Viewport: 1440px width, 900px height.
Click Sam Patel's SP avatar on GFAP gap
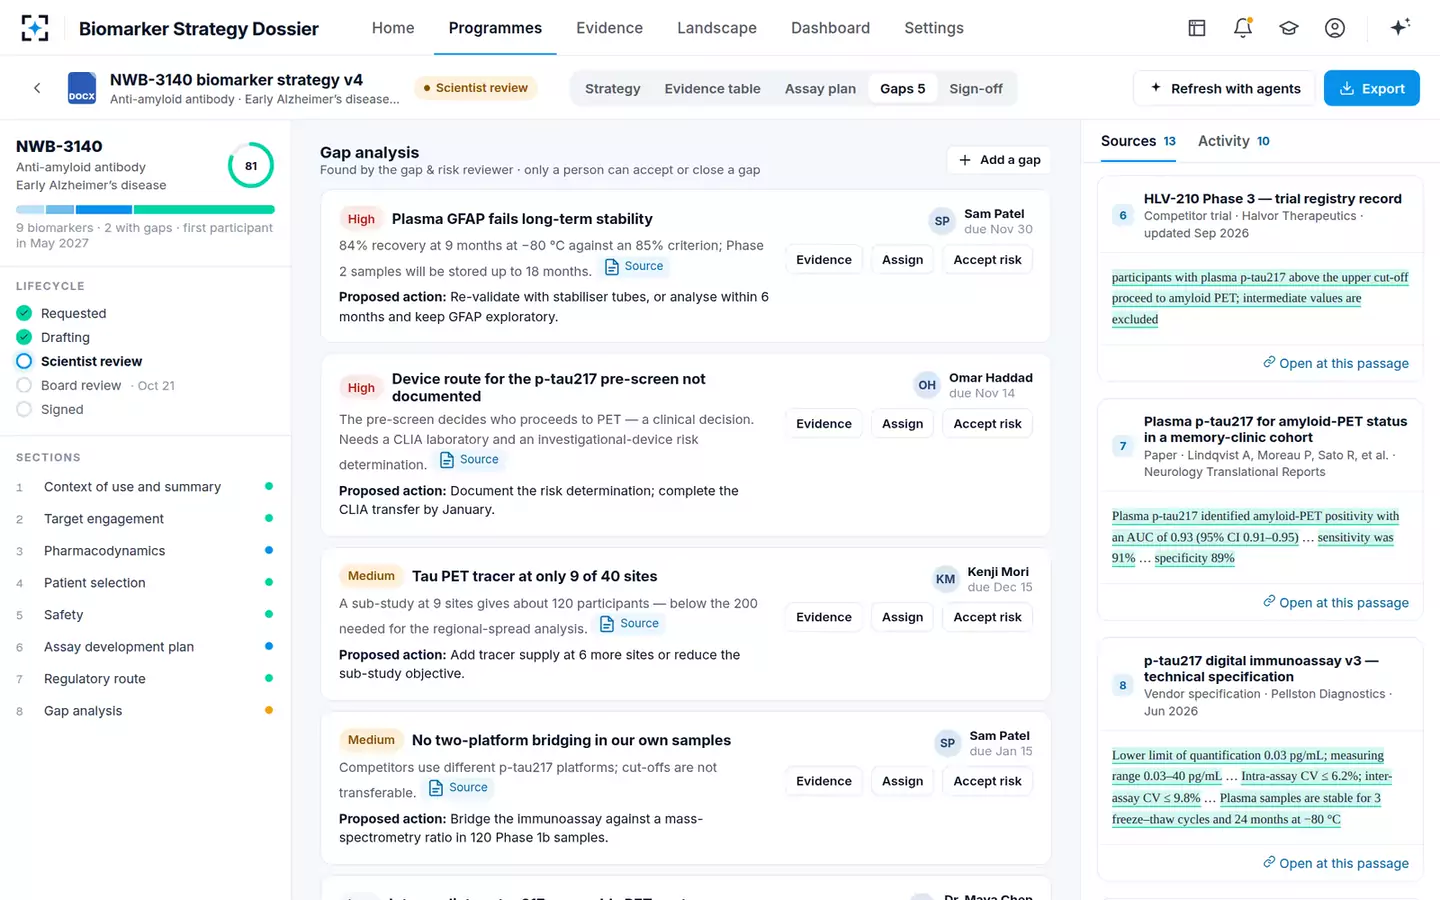pyautogui.click(x=942, y=221)
